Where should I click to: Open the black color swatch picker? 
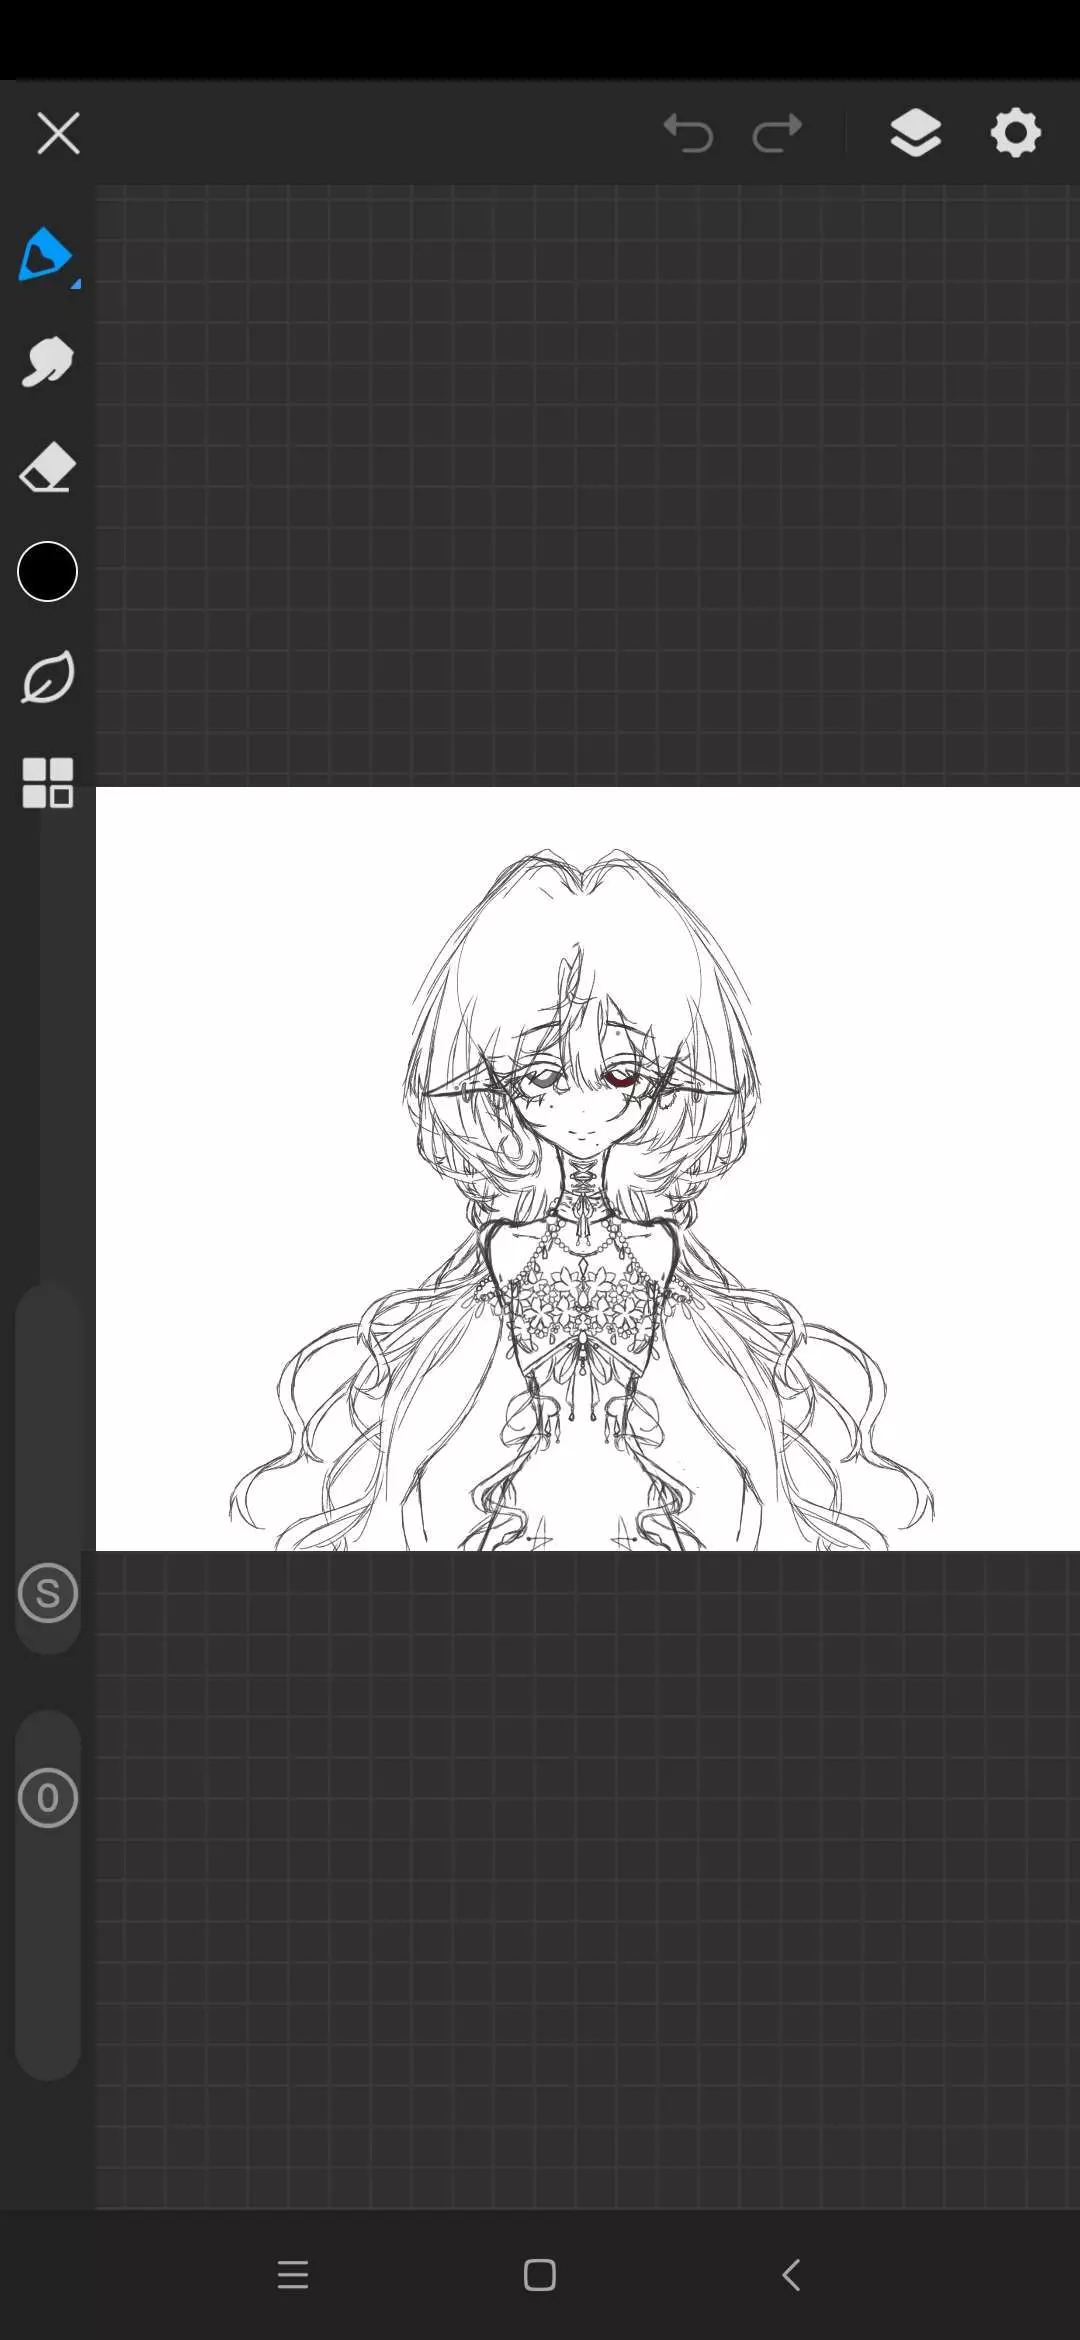tap(47, 572)
